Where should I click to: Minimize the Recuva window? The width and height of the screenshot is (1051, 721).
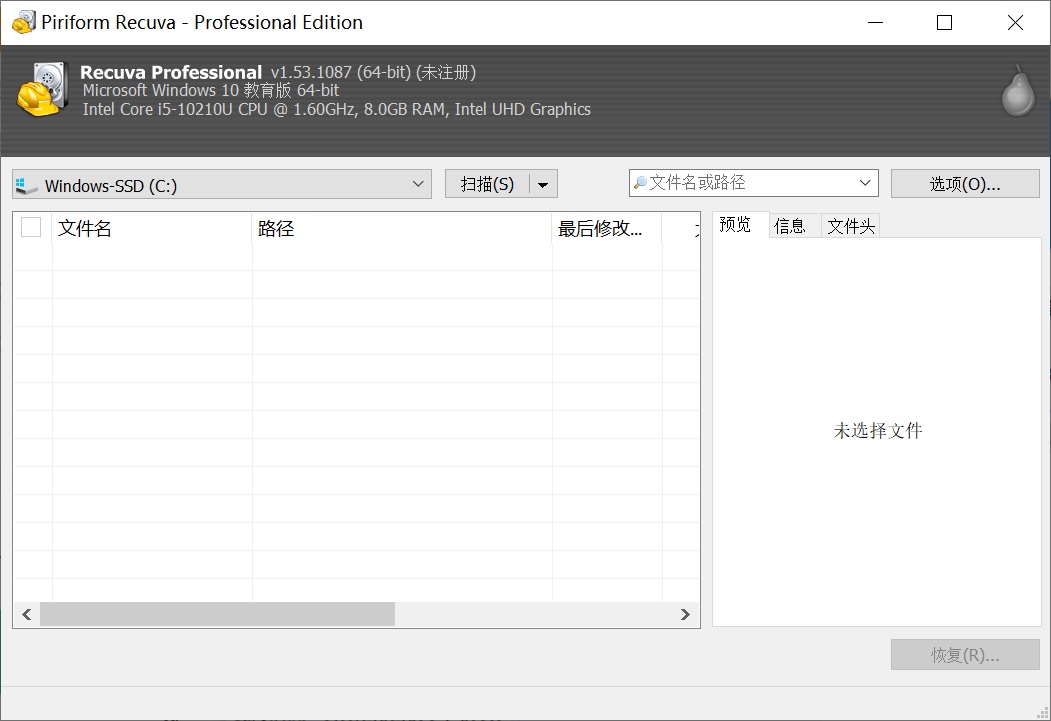(875, 22)
